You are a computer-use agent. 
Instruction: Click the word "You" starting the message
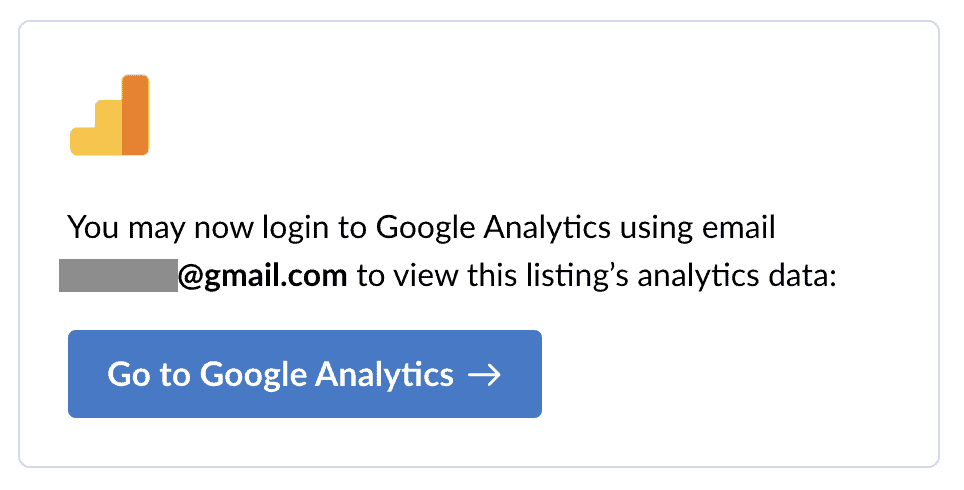[x=93, y=227]
